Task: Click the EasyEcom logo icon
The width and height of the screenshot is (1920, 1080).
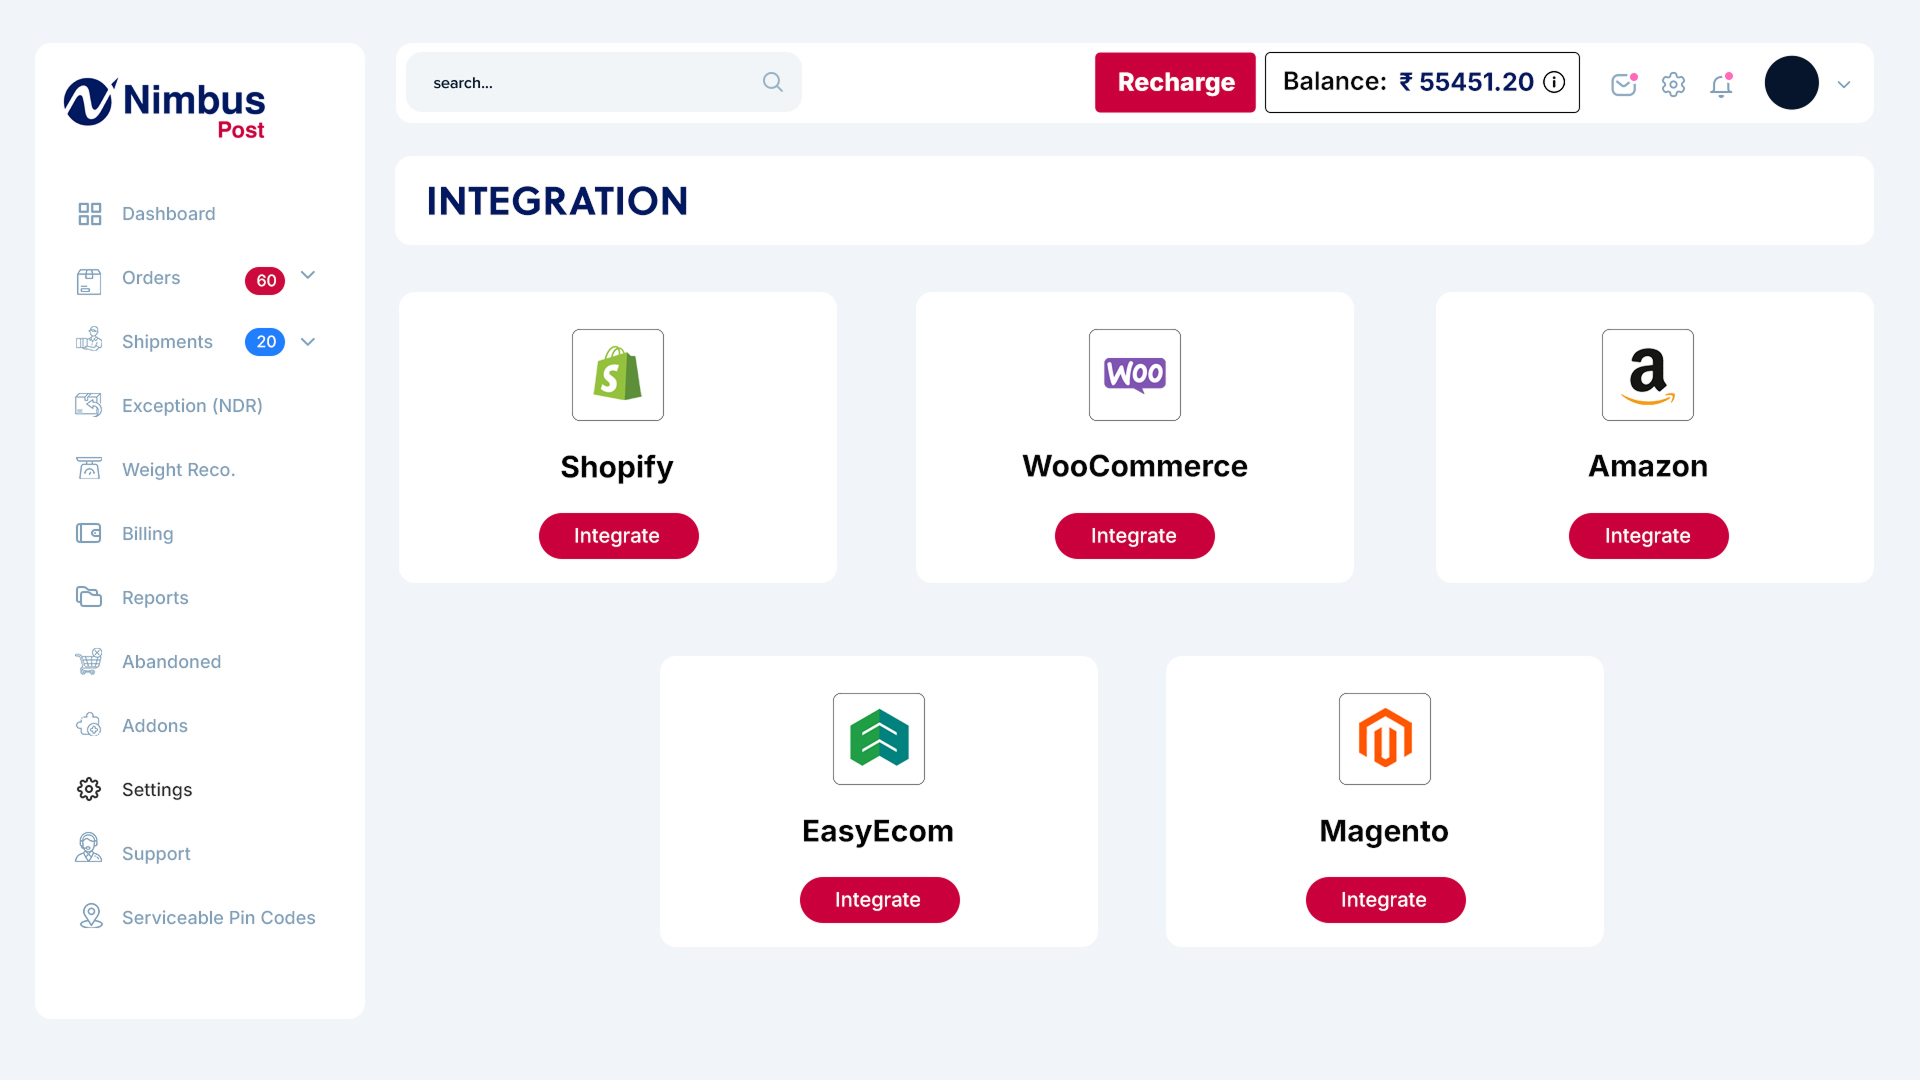Action: tap(878, 739)
